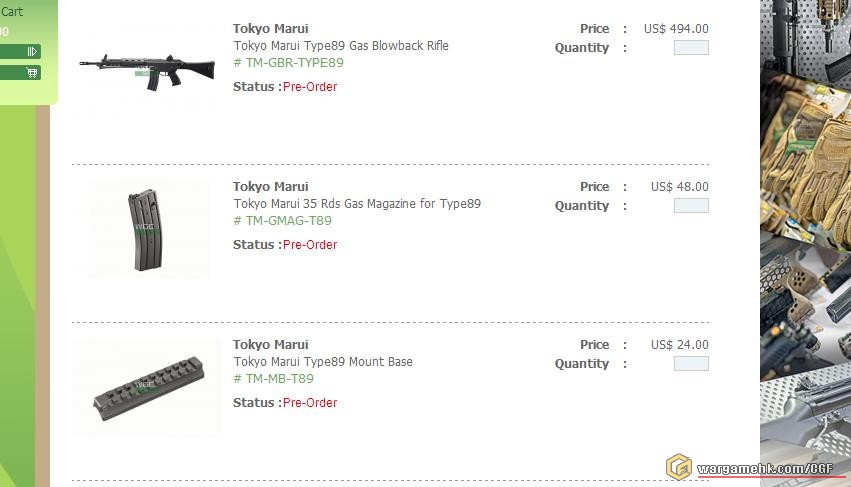Open the 35 Rds Gas Magazine for Type89 link
Screen dimensions: 851x487
click(357, 204)
